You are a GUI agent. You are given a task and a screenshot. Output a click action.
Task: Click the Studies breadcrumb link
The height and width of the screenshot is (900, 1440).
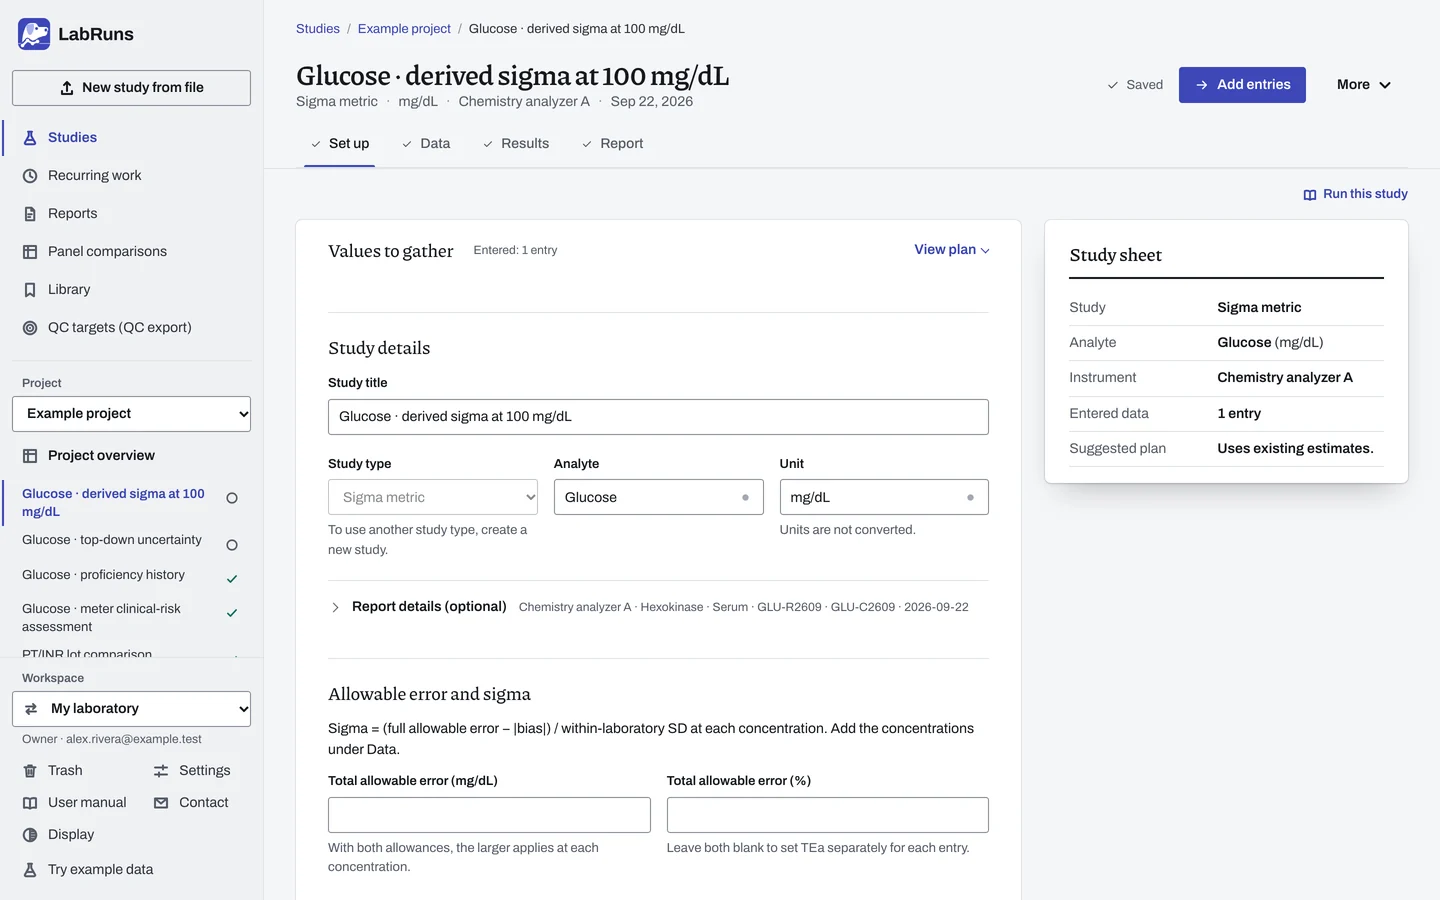pos(318,29)
